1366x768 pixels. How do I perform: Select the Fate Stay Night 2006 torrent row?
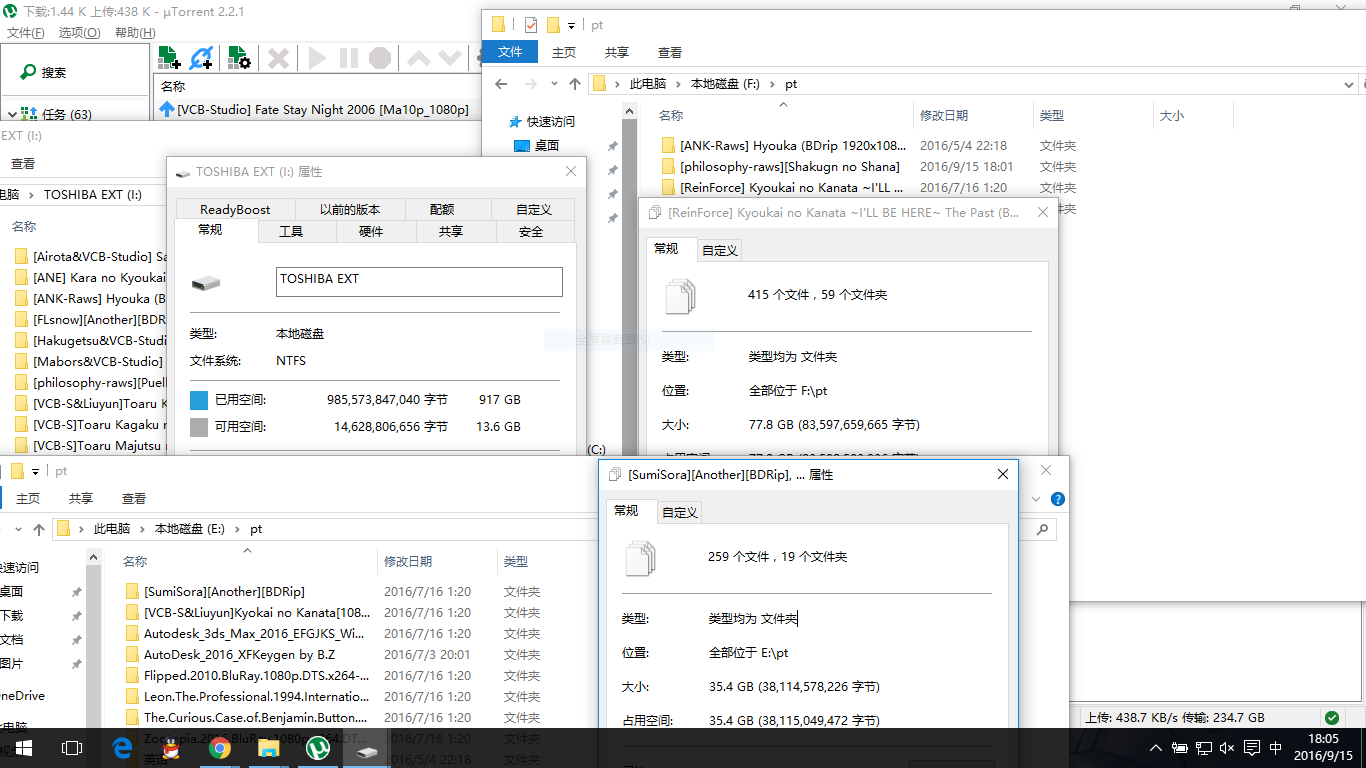click(314, 109)
